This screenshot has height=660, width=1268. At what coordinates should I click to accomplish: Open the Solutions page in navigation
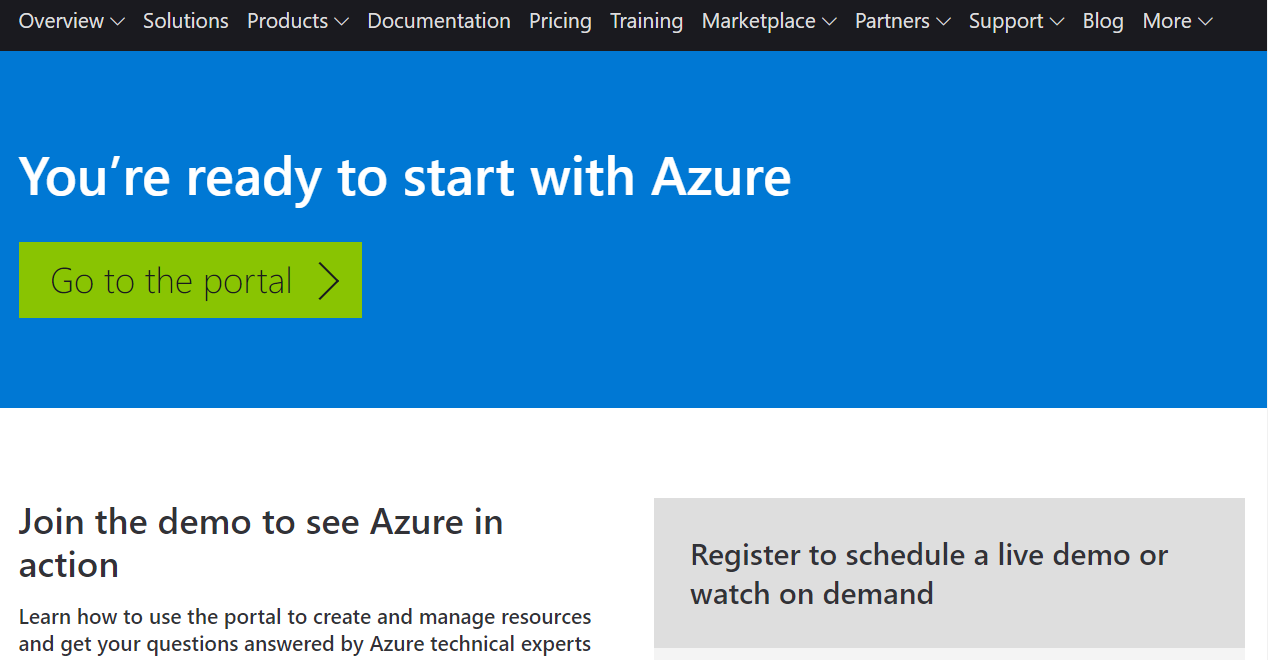(185, 21)
